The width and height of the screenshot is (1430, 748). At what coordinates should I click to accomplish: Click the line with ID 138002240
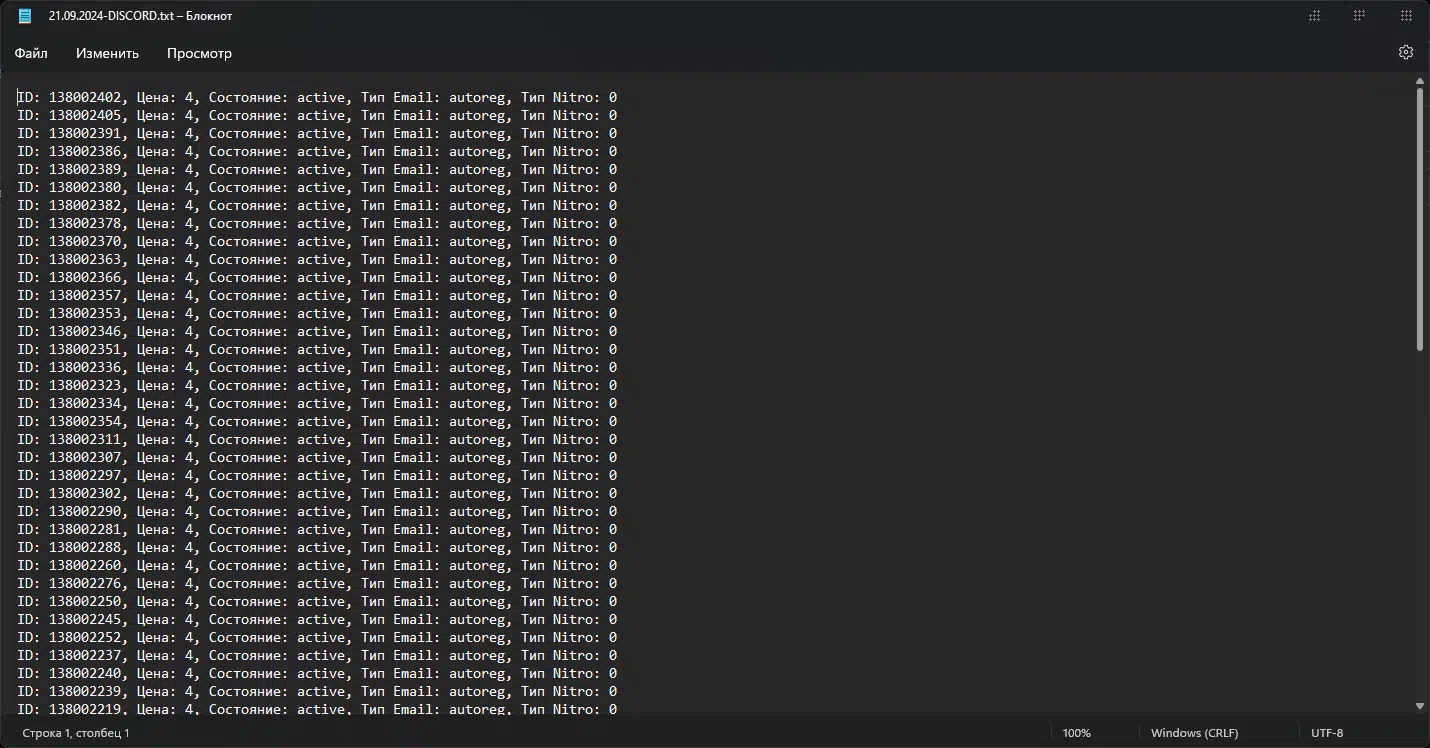(317, 673)
